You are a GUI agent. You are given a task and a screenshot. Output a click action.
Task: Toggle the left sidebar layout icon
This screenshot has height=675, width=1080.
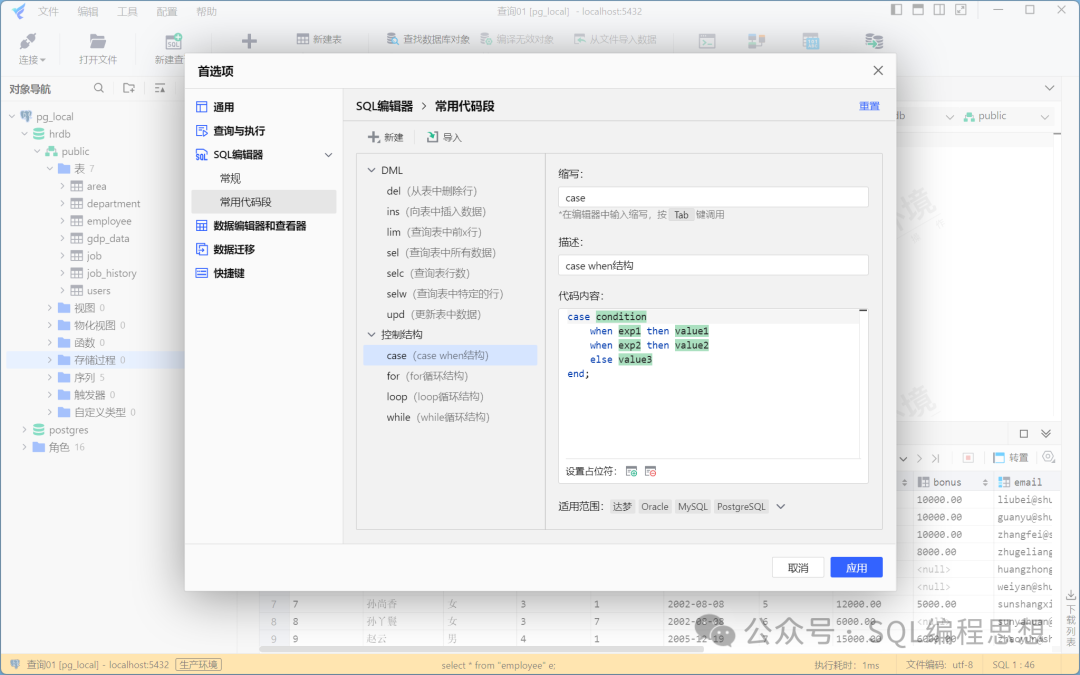coord(896,10)
